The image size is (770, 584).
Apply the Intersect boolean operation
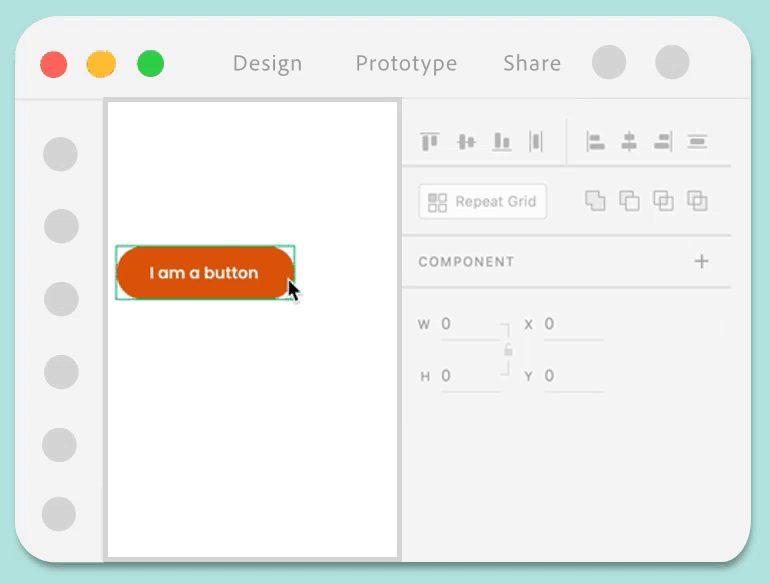pos(663,200)
